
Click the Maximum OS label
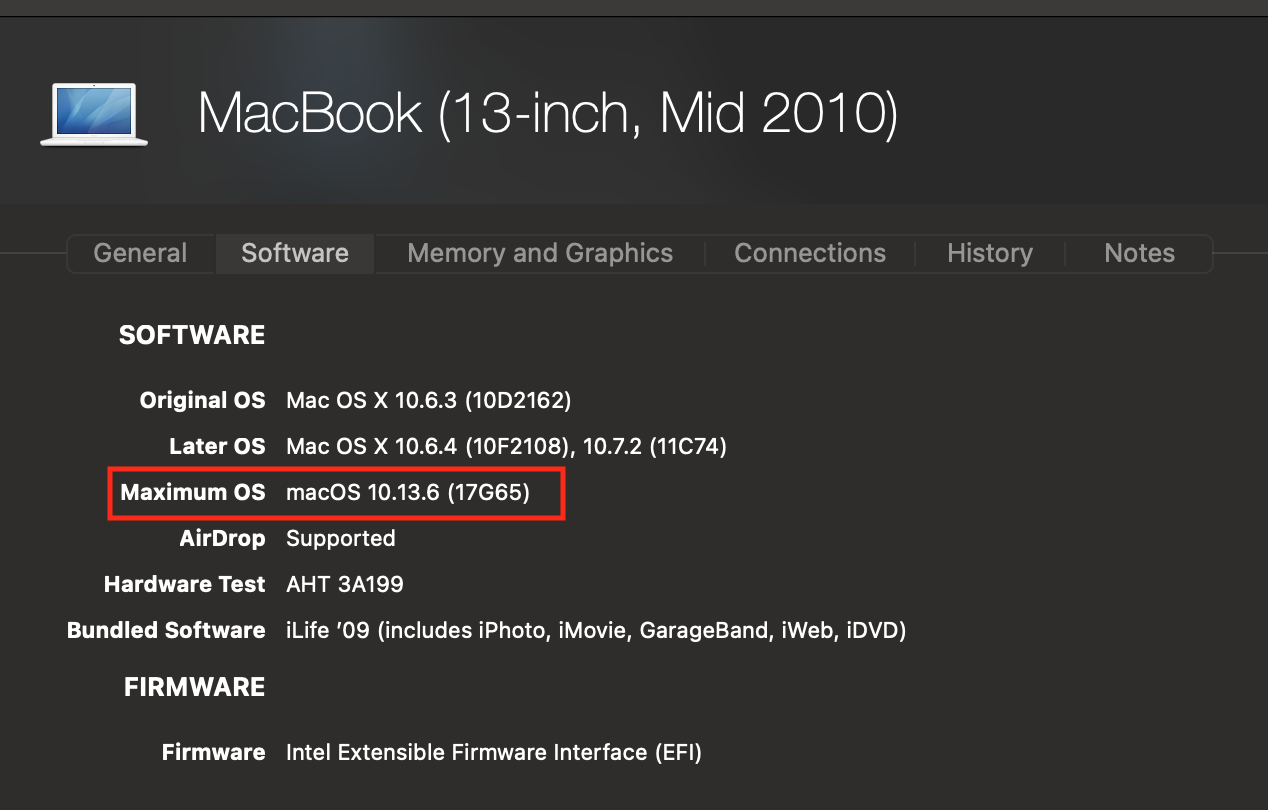coord(193,492)
